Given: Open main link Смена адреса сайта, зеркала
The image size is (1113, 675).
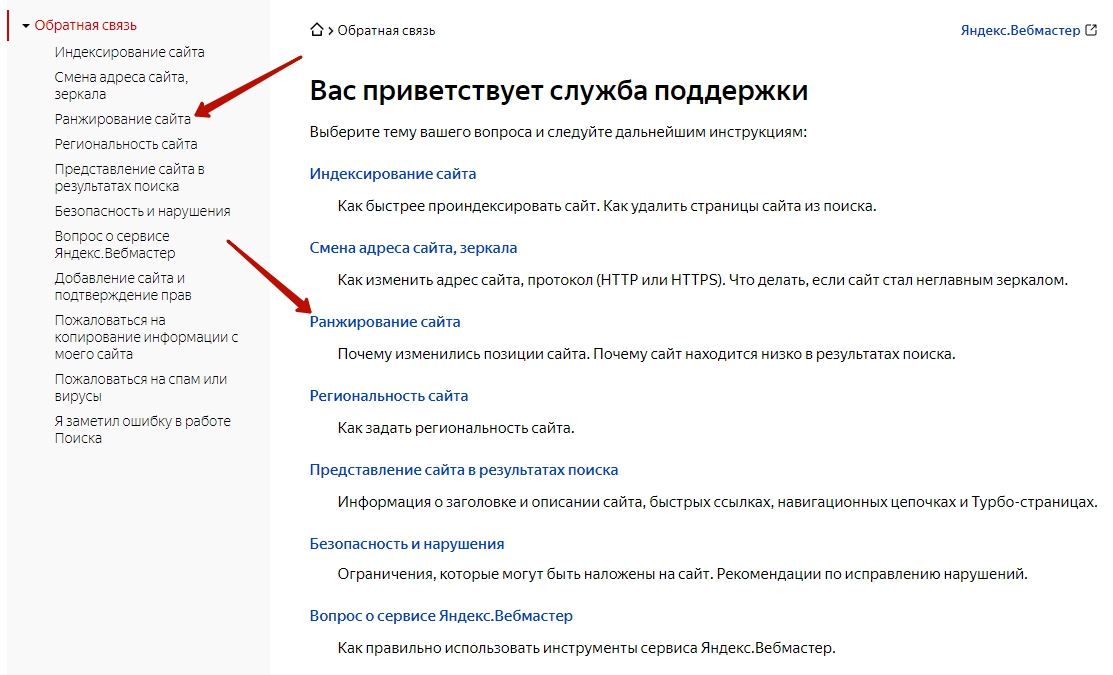Looking at the screenshot, I should tap(413, 248).
